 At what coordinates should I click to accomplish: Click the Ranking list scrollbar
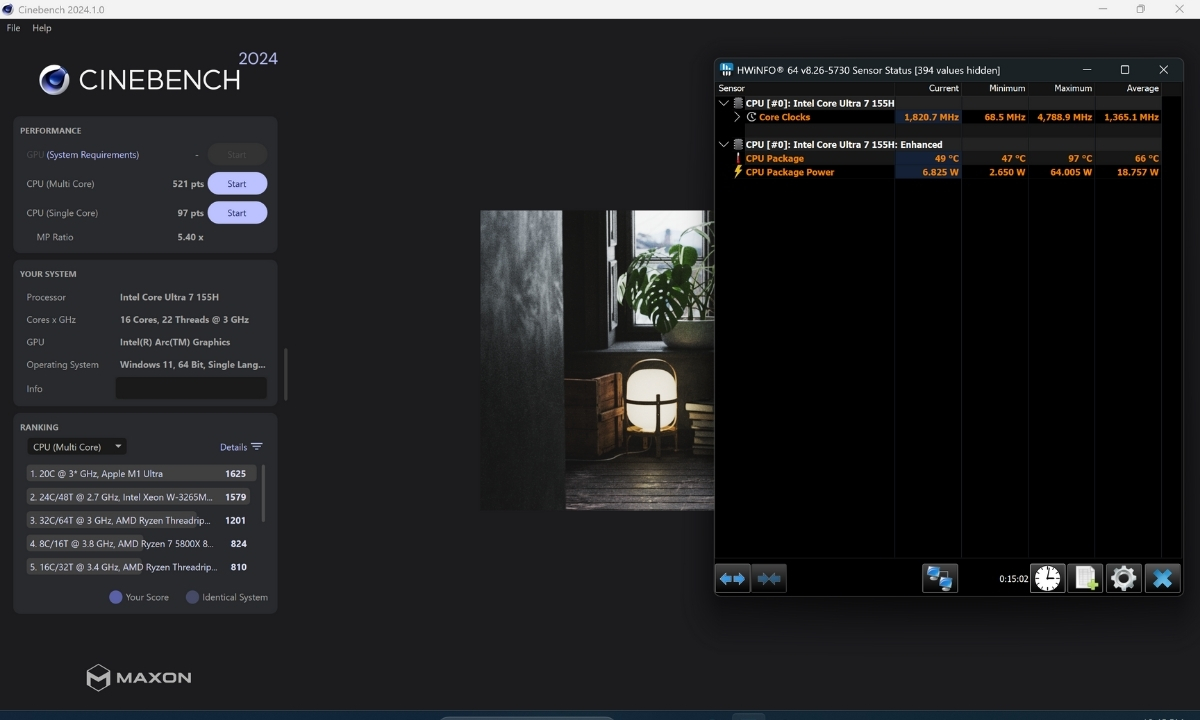[x=263, y=493]
